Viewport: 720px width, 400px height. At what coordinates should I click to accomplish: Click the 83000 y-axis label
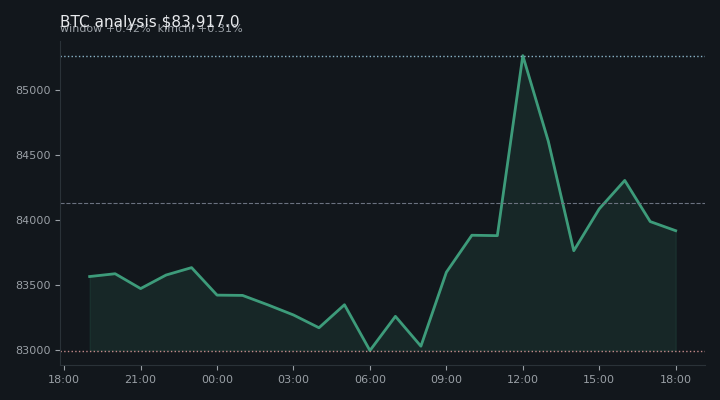click(x=33, y=350)
